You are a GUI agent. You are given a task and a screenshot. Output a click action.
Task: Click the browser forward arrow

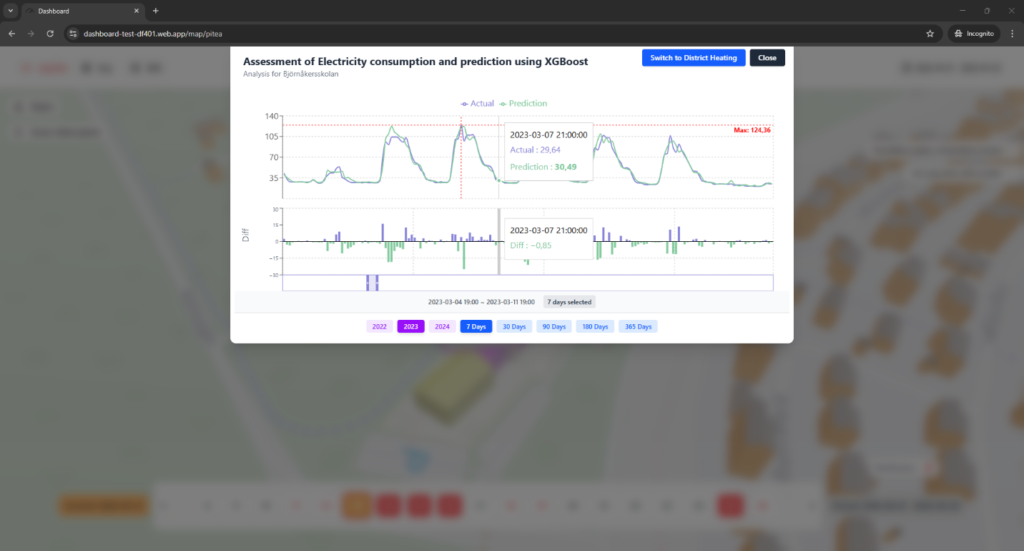[31, 33]
